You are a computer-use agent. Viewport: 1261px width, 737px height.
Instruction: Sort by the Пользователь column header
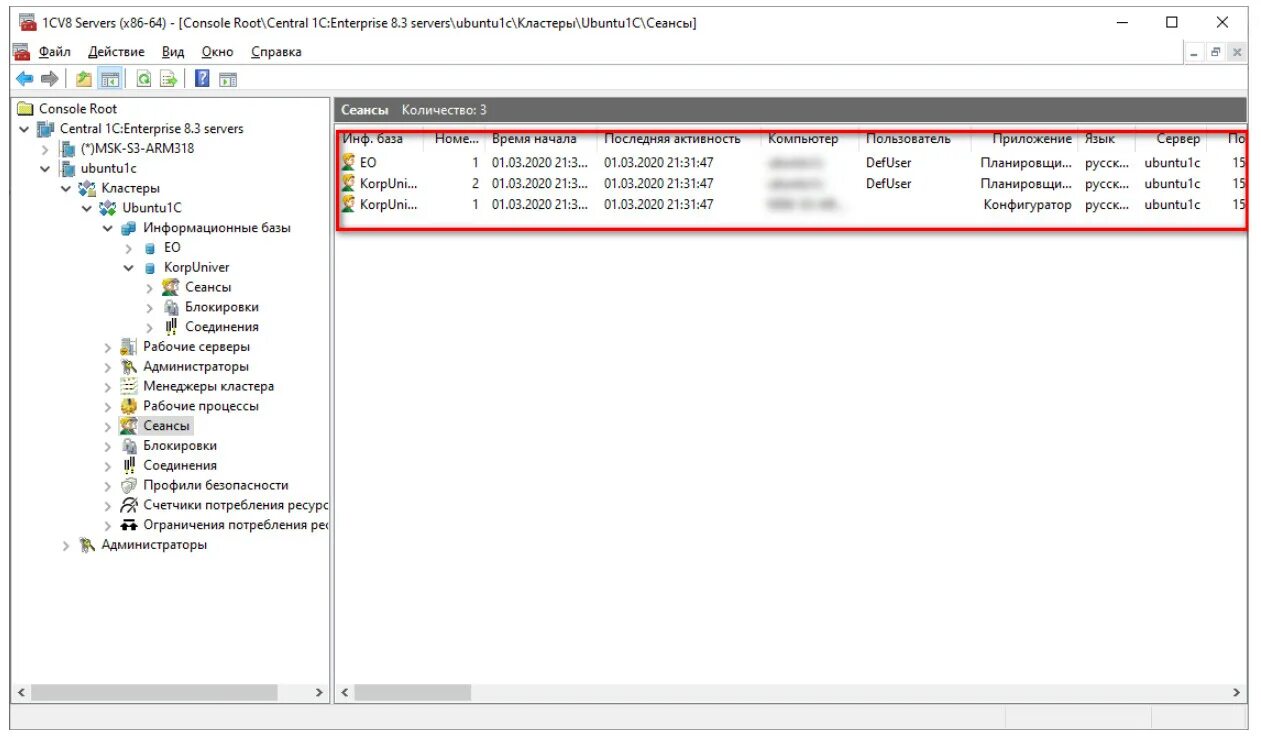point(915,139)
